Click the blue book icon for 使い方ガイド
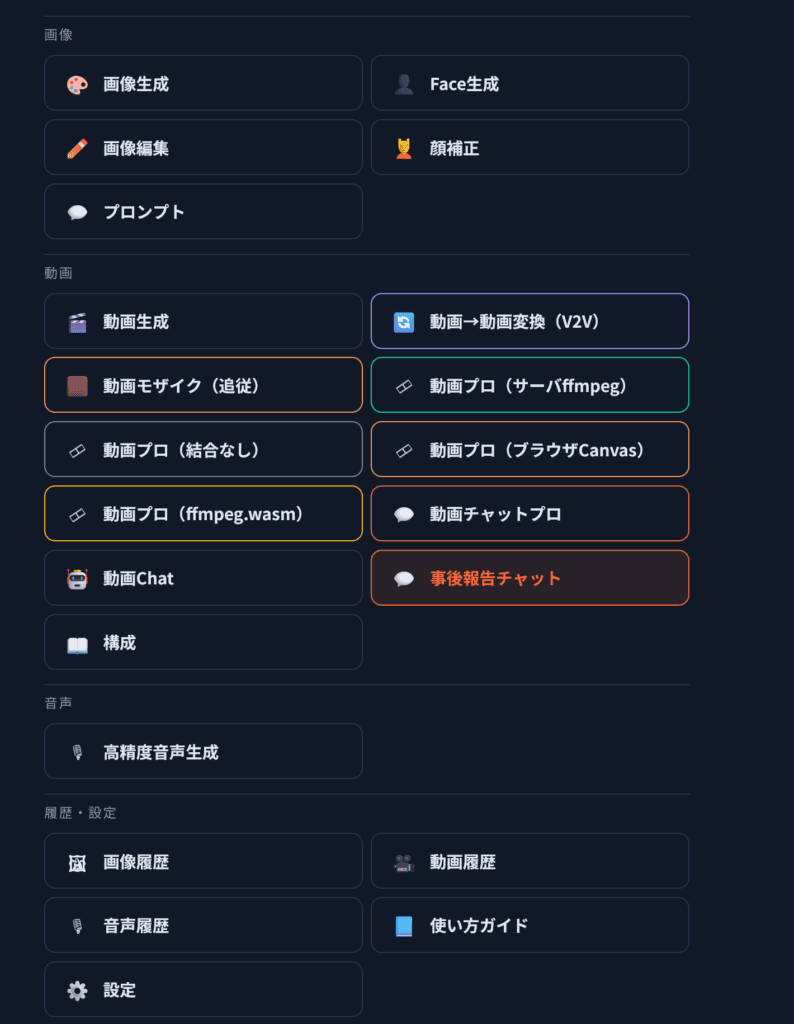This screenshot has height=1024, width=794. point(404,926)
